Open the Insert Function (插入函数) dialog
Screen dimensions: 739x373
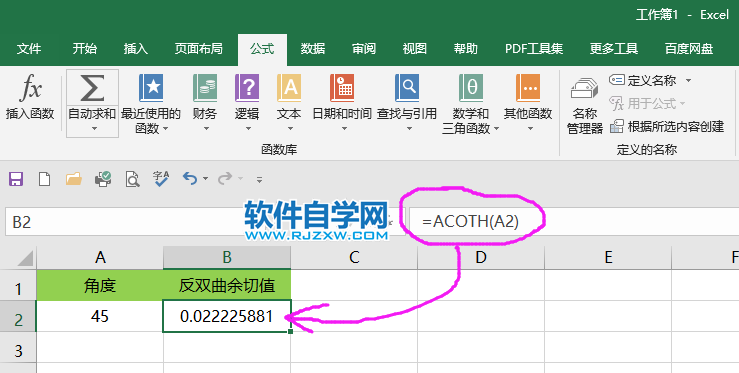point(30,97)
